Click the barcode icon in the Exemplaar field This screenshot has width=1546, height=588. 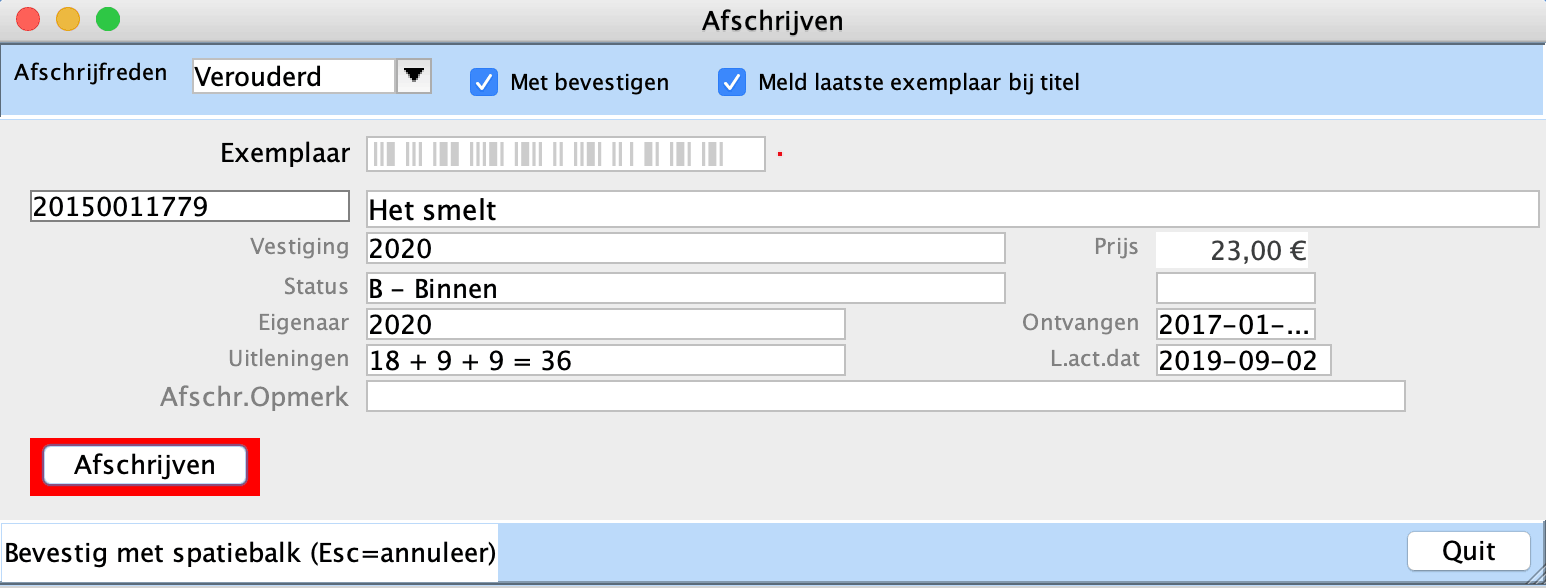click(565, 153)
